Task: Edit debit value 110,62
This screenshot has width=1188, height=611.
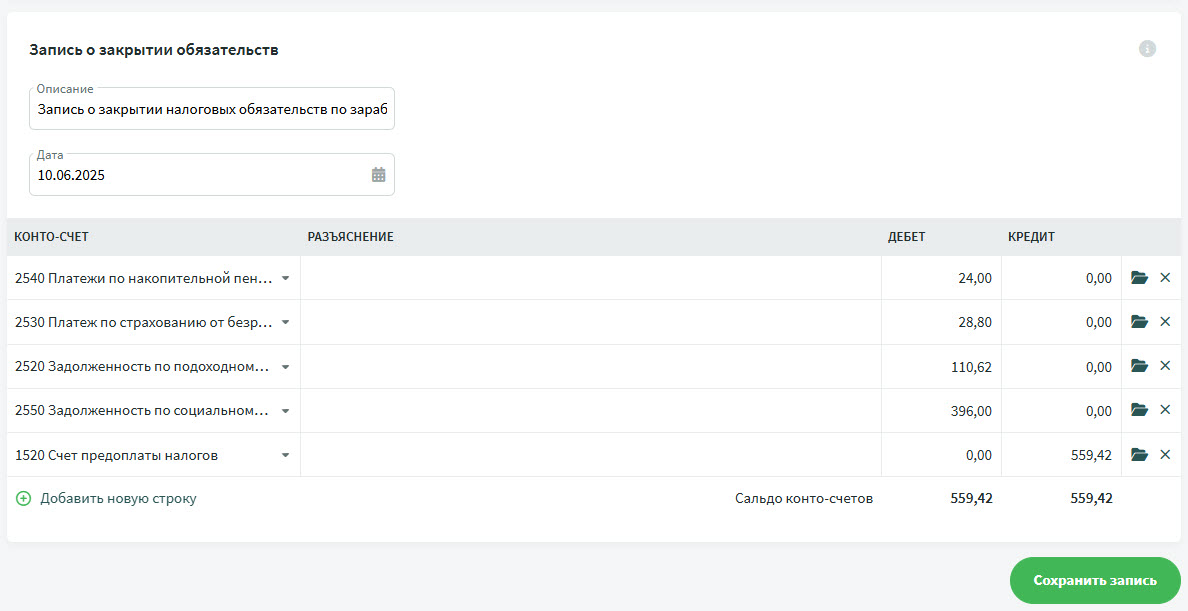Action: [941, 367]
